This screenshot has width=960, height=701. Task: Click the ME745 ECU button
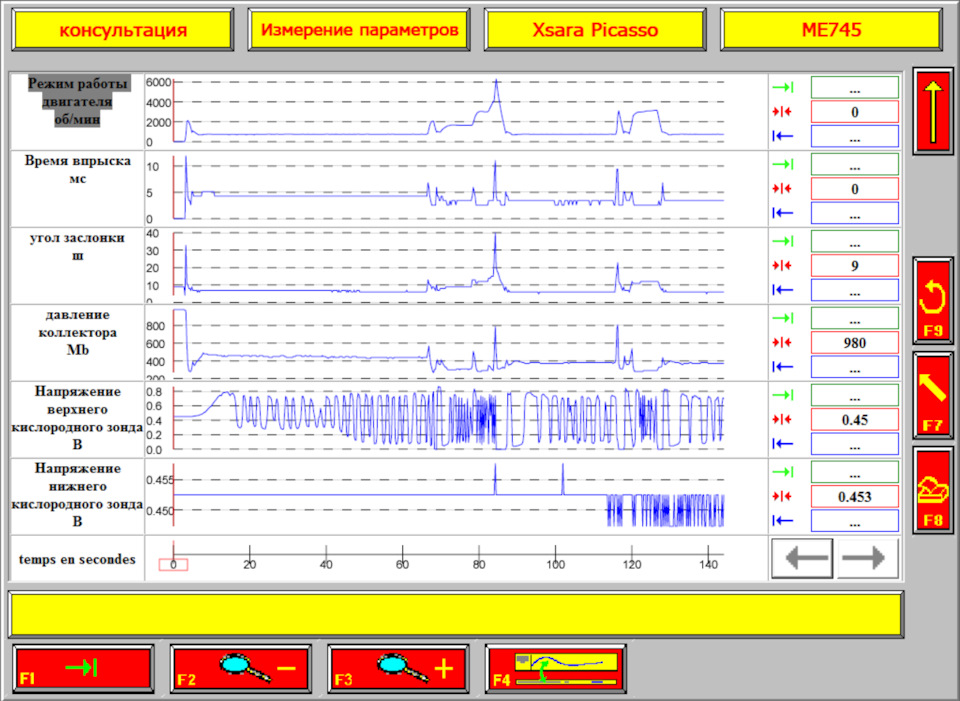tap(832, 30)
